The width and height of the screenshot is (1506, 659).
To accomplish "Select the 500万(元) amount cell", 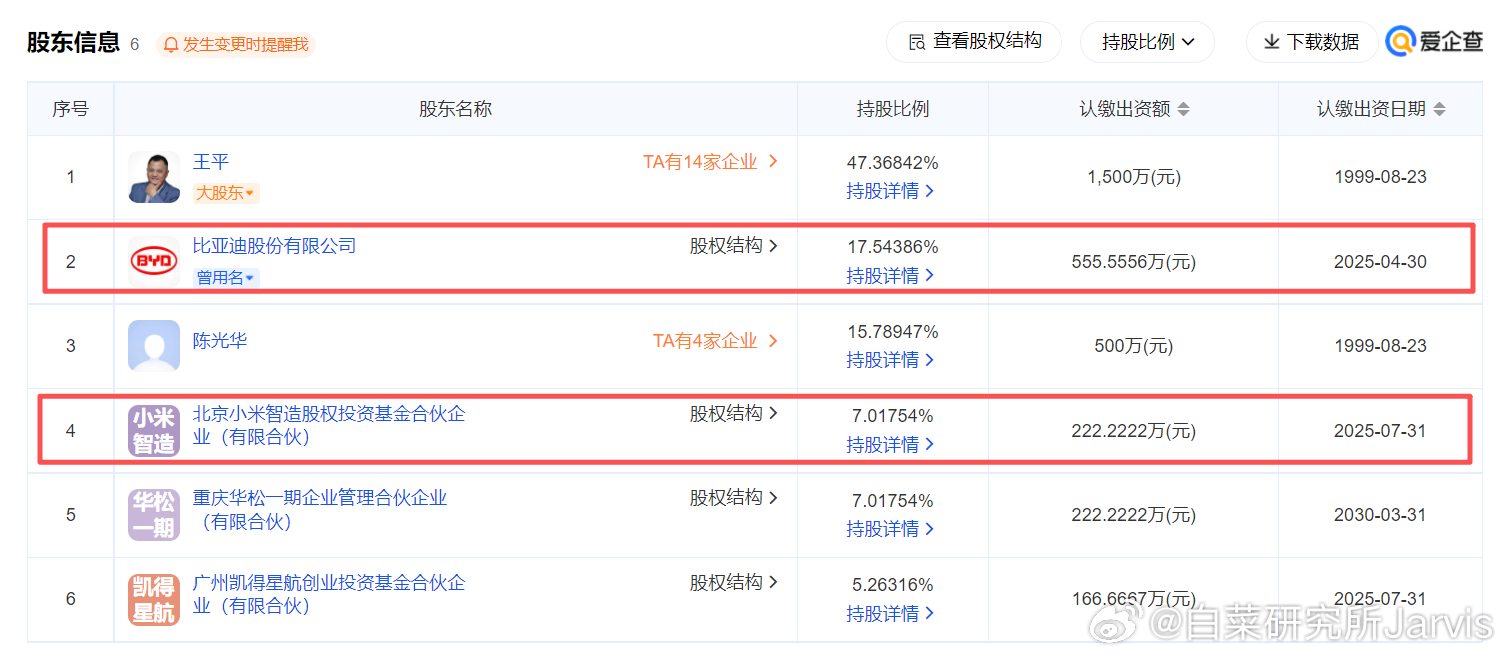I will (x=1134, y=346).
